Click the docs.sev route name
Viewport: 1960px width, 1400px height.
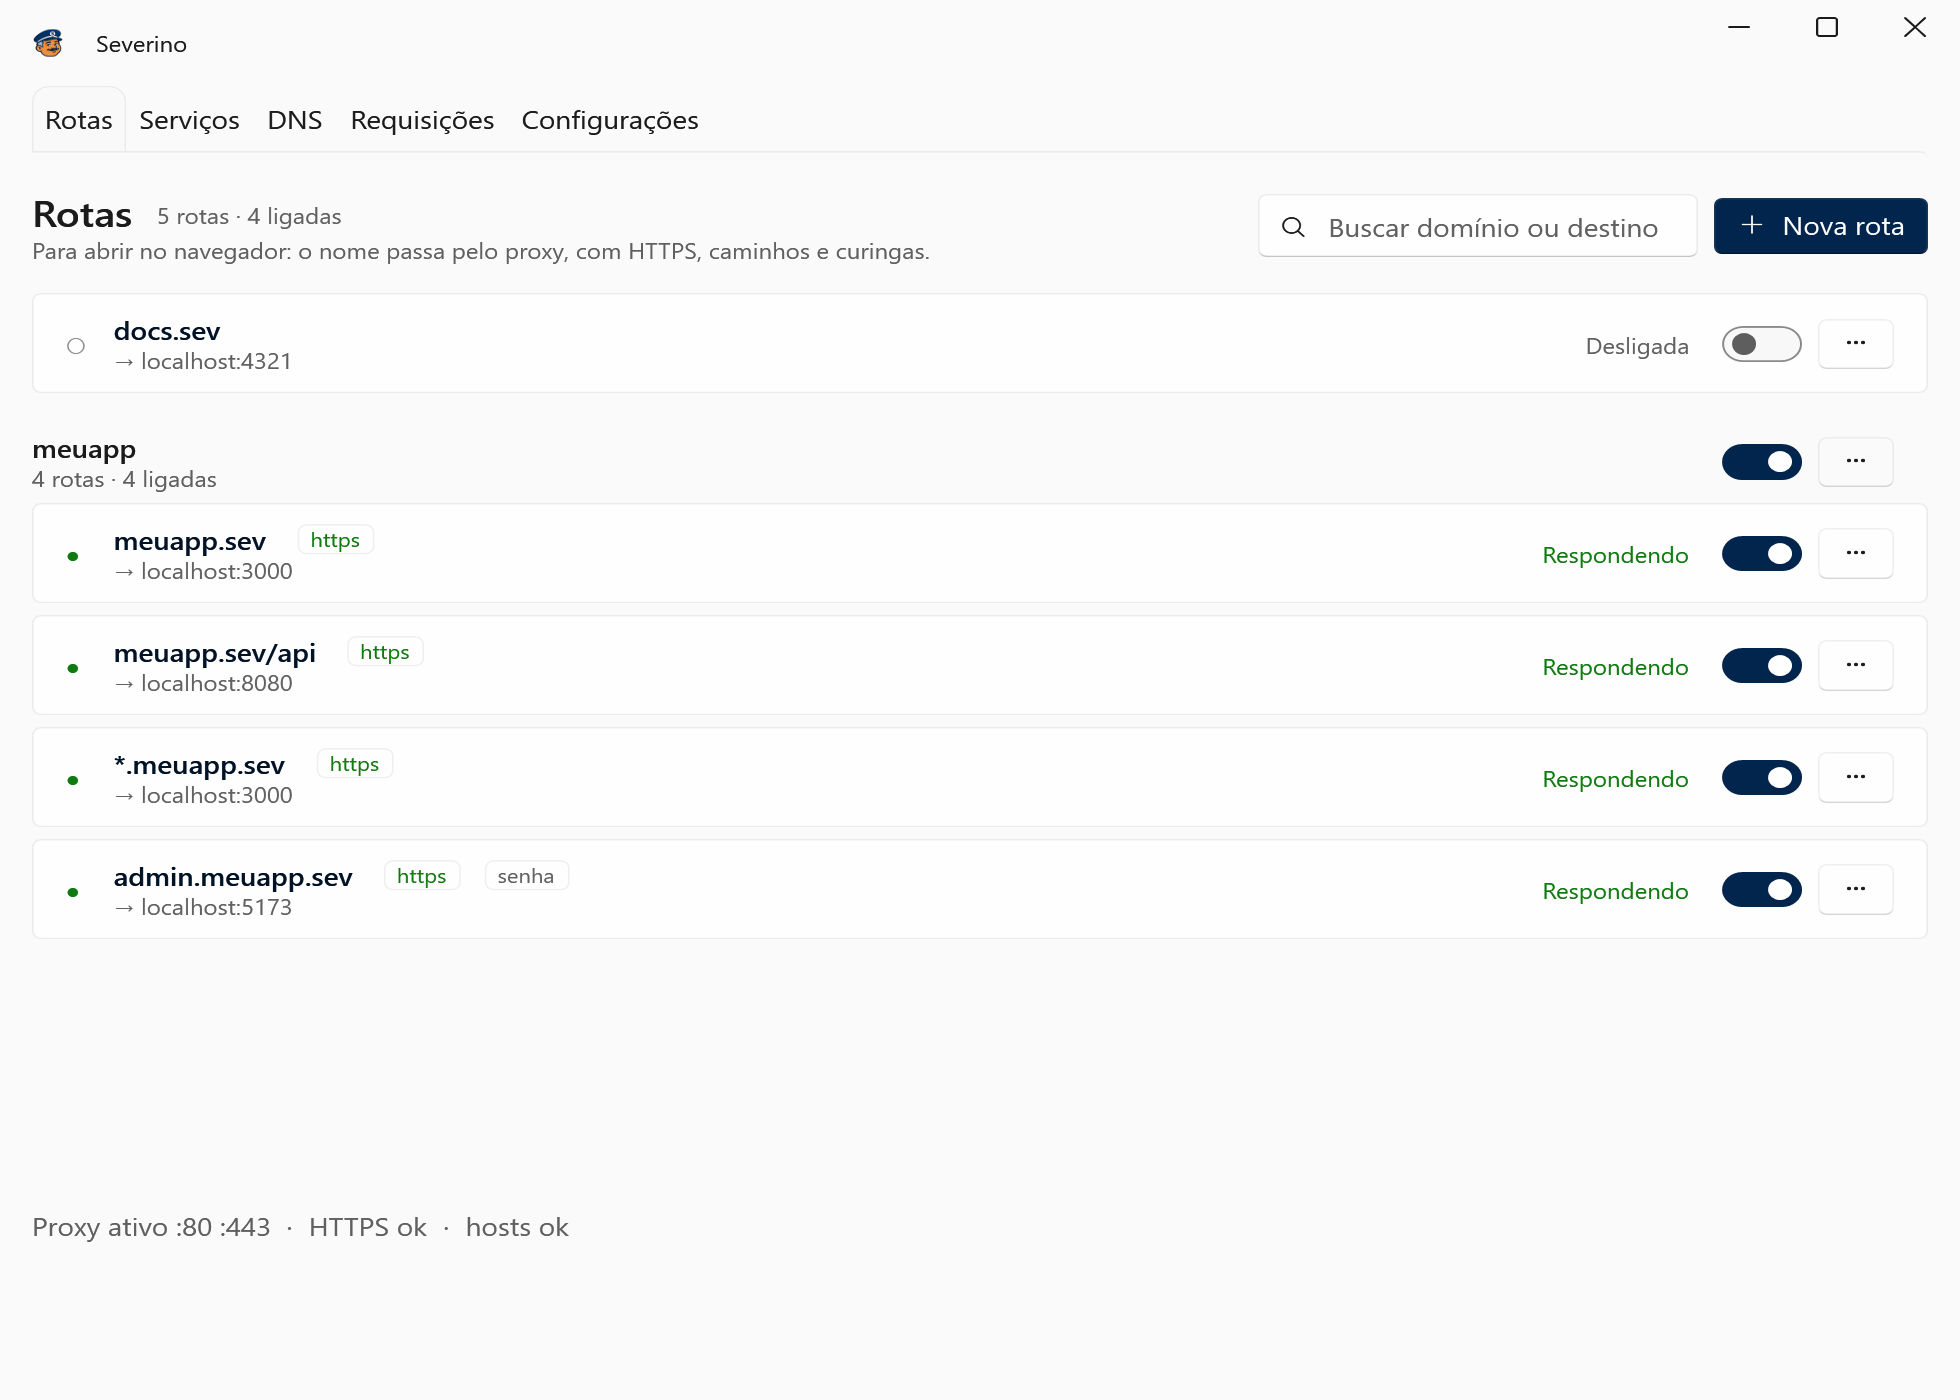pyautogui.click(x=167, y=331)
